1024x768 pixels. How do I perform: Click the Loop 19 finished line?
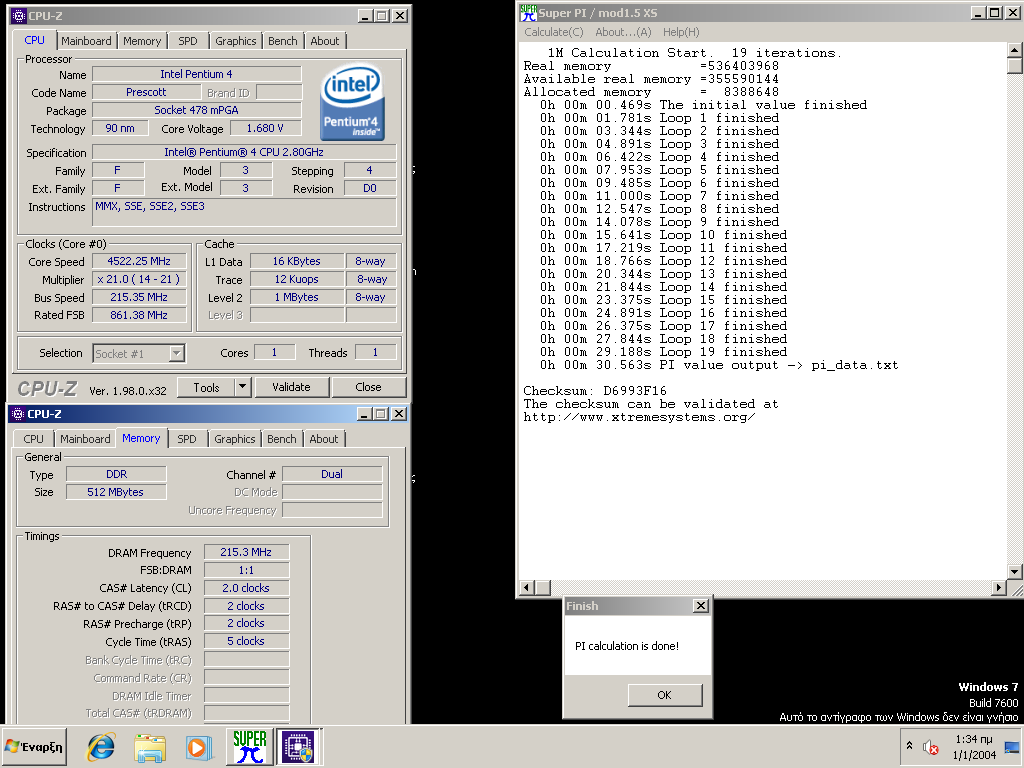[664, 351]
